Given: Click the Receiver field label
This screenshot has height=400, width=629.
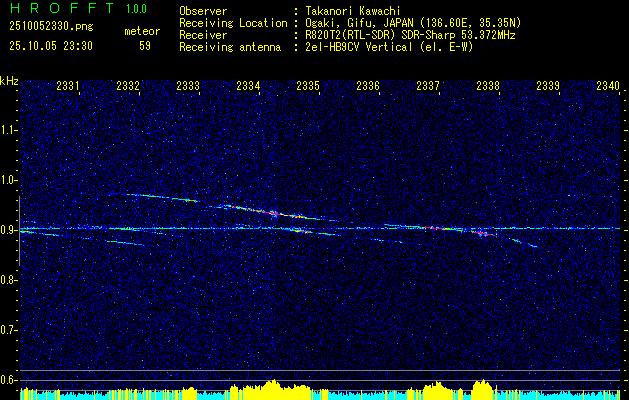Looking at the screenshot, I should 203,35.
